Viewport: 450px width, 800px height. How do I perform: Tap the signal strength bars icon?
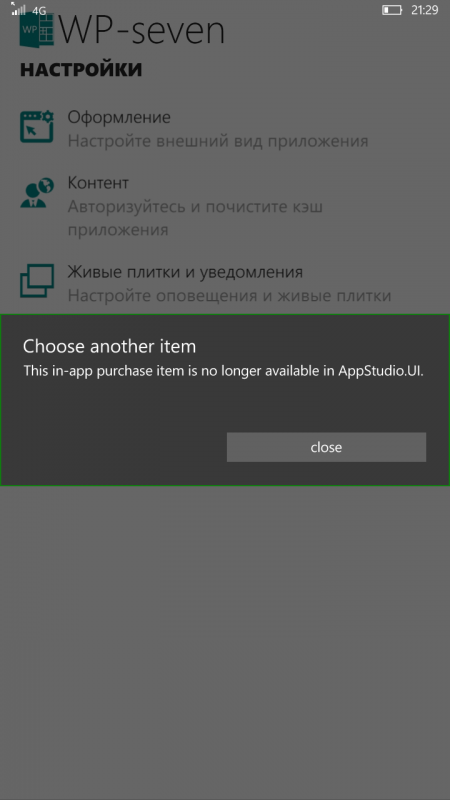tap(19, 9)
